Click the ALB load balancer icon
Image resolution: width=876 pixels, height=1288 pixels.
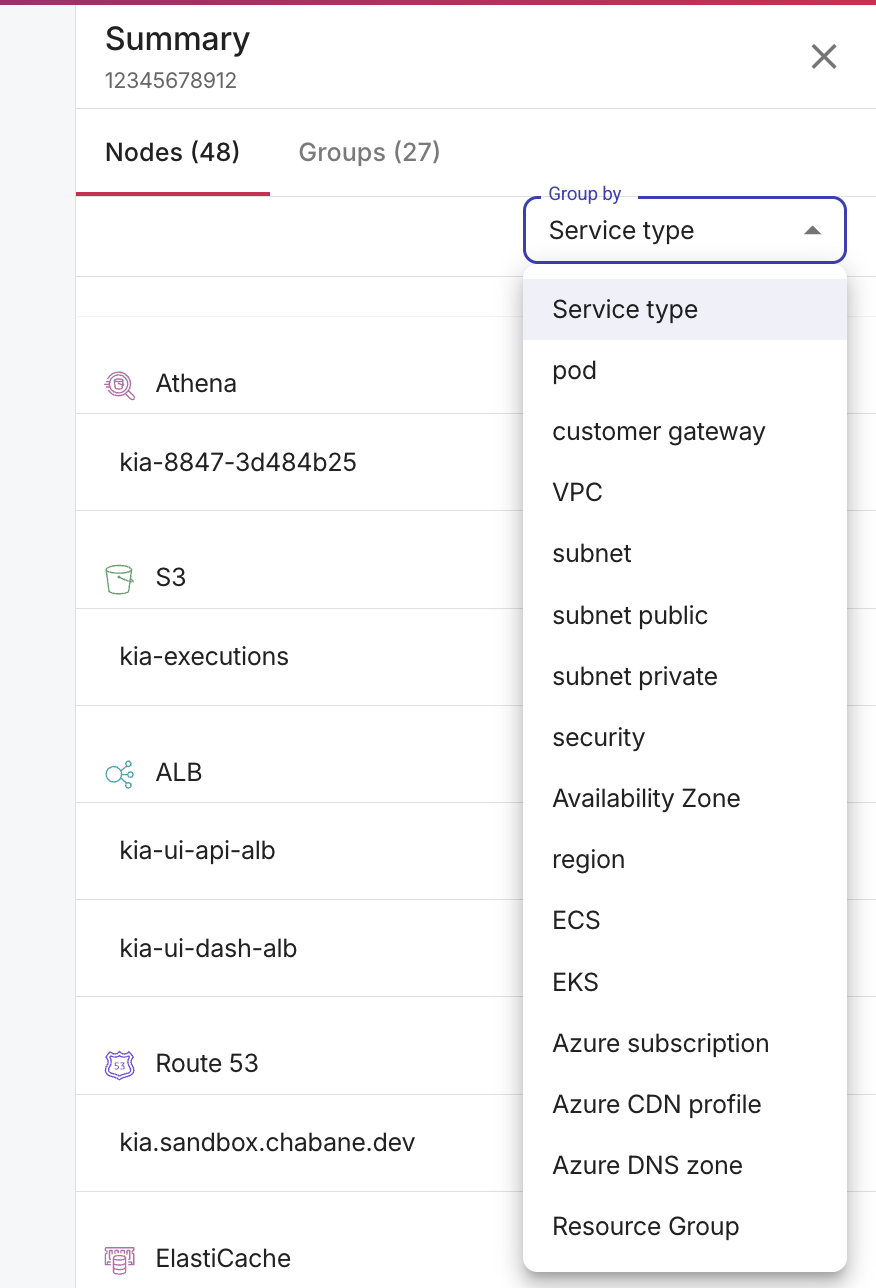point(120,773)
